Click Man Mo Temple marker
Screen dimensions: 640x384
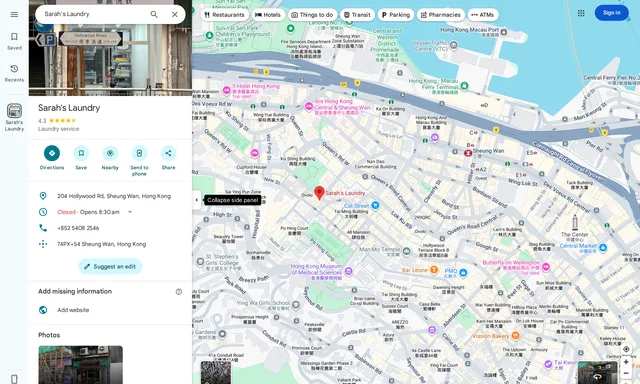[x=406, y=252]
